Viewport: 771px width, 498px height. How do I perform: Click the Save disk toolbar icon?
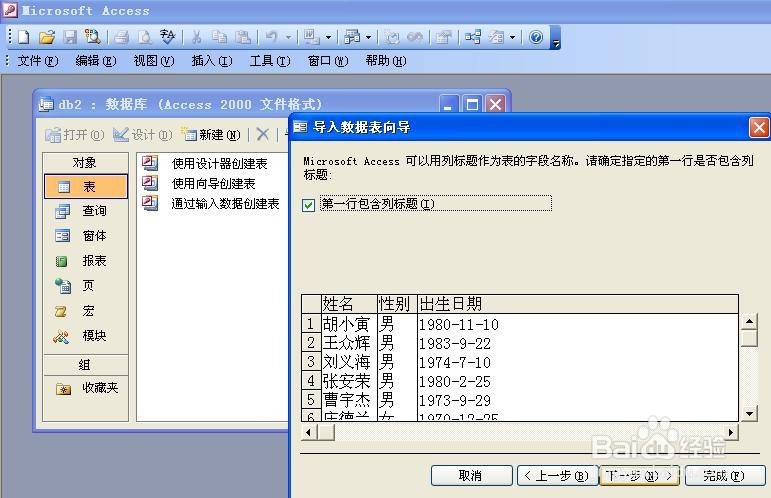(x=70, y=37)
